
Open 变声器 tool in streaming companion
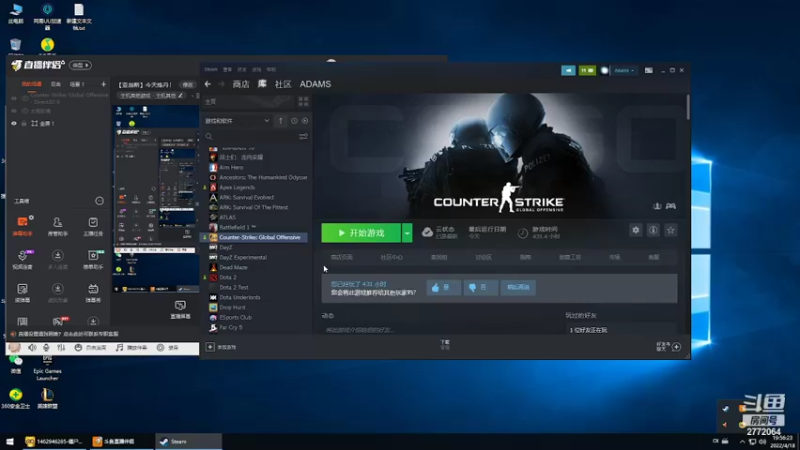click(x=22, y=293)
